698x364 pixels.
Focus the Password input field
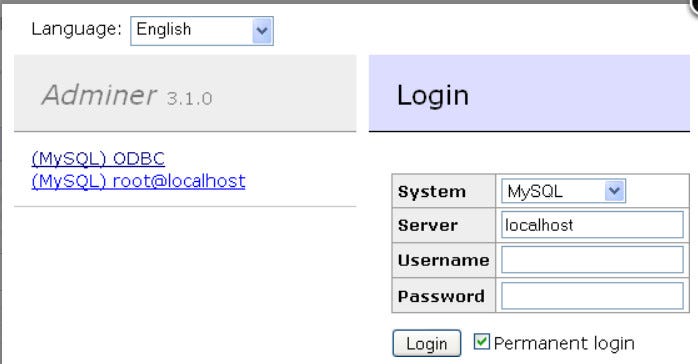tap(592, 295)
